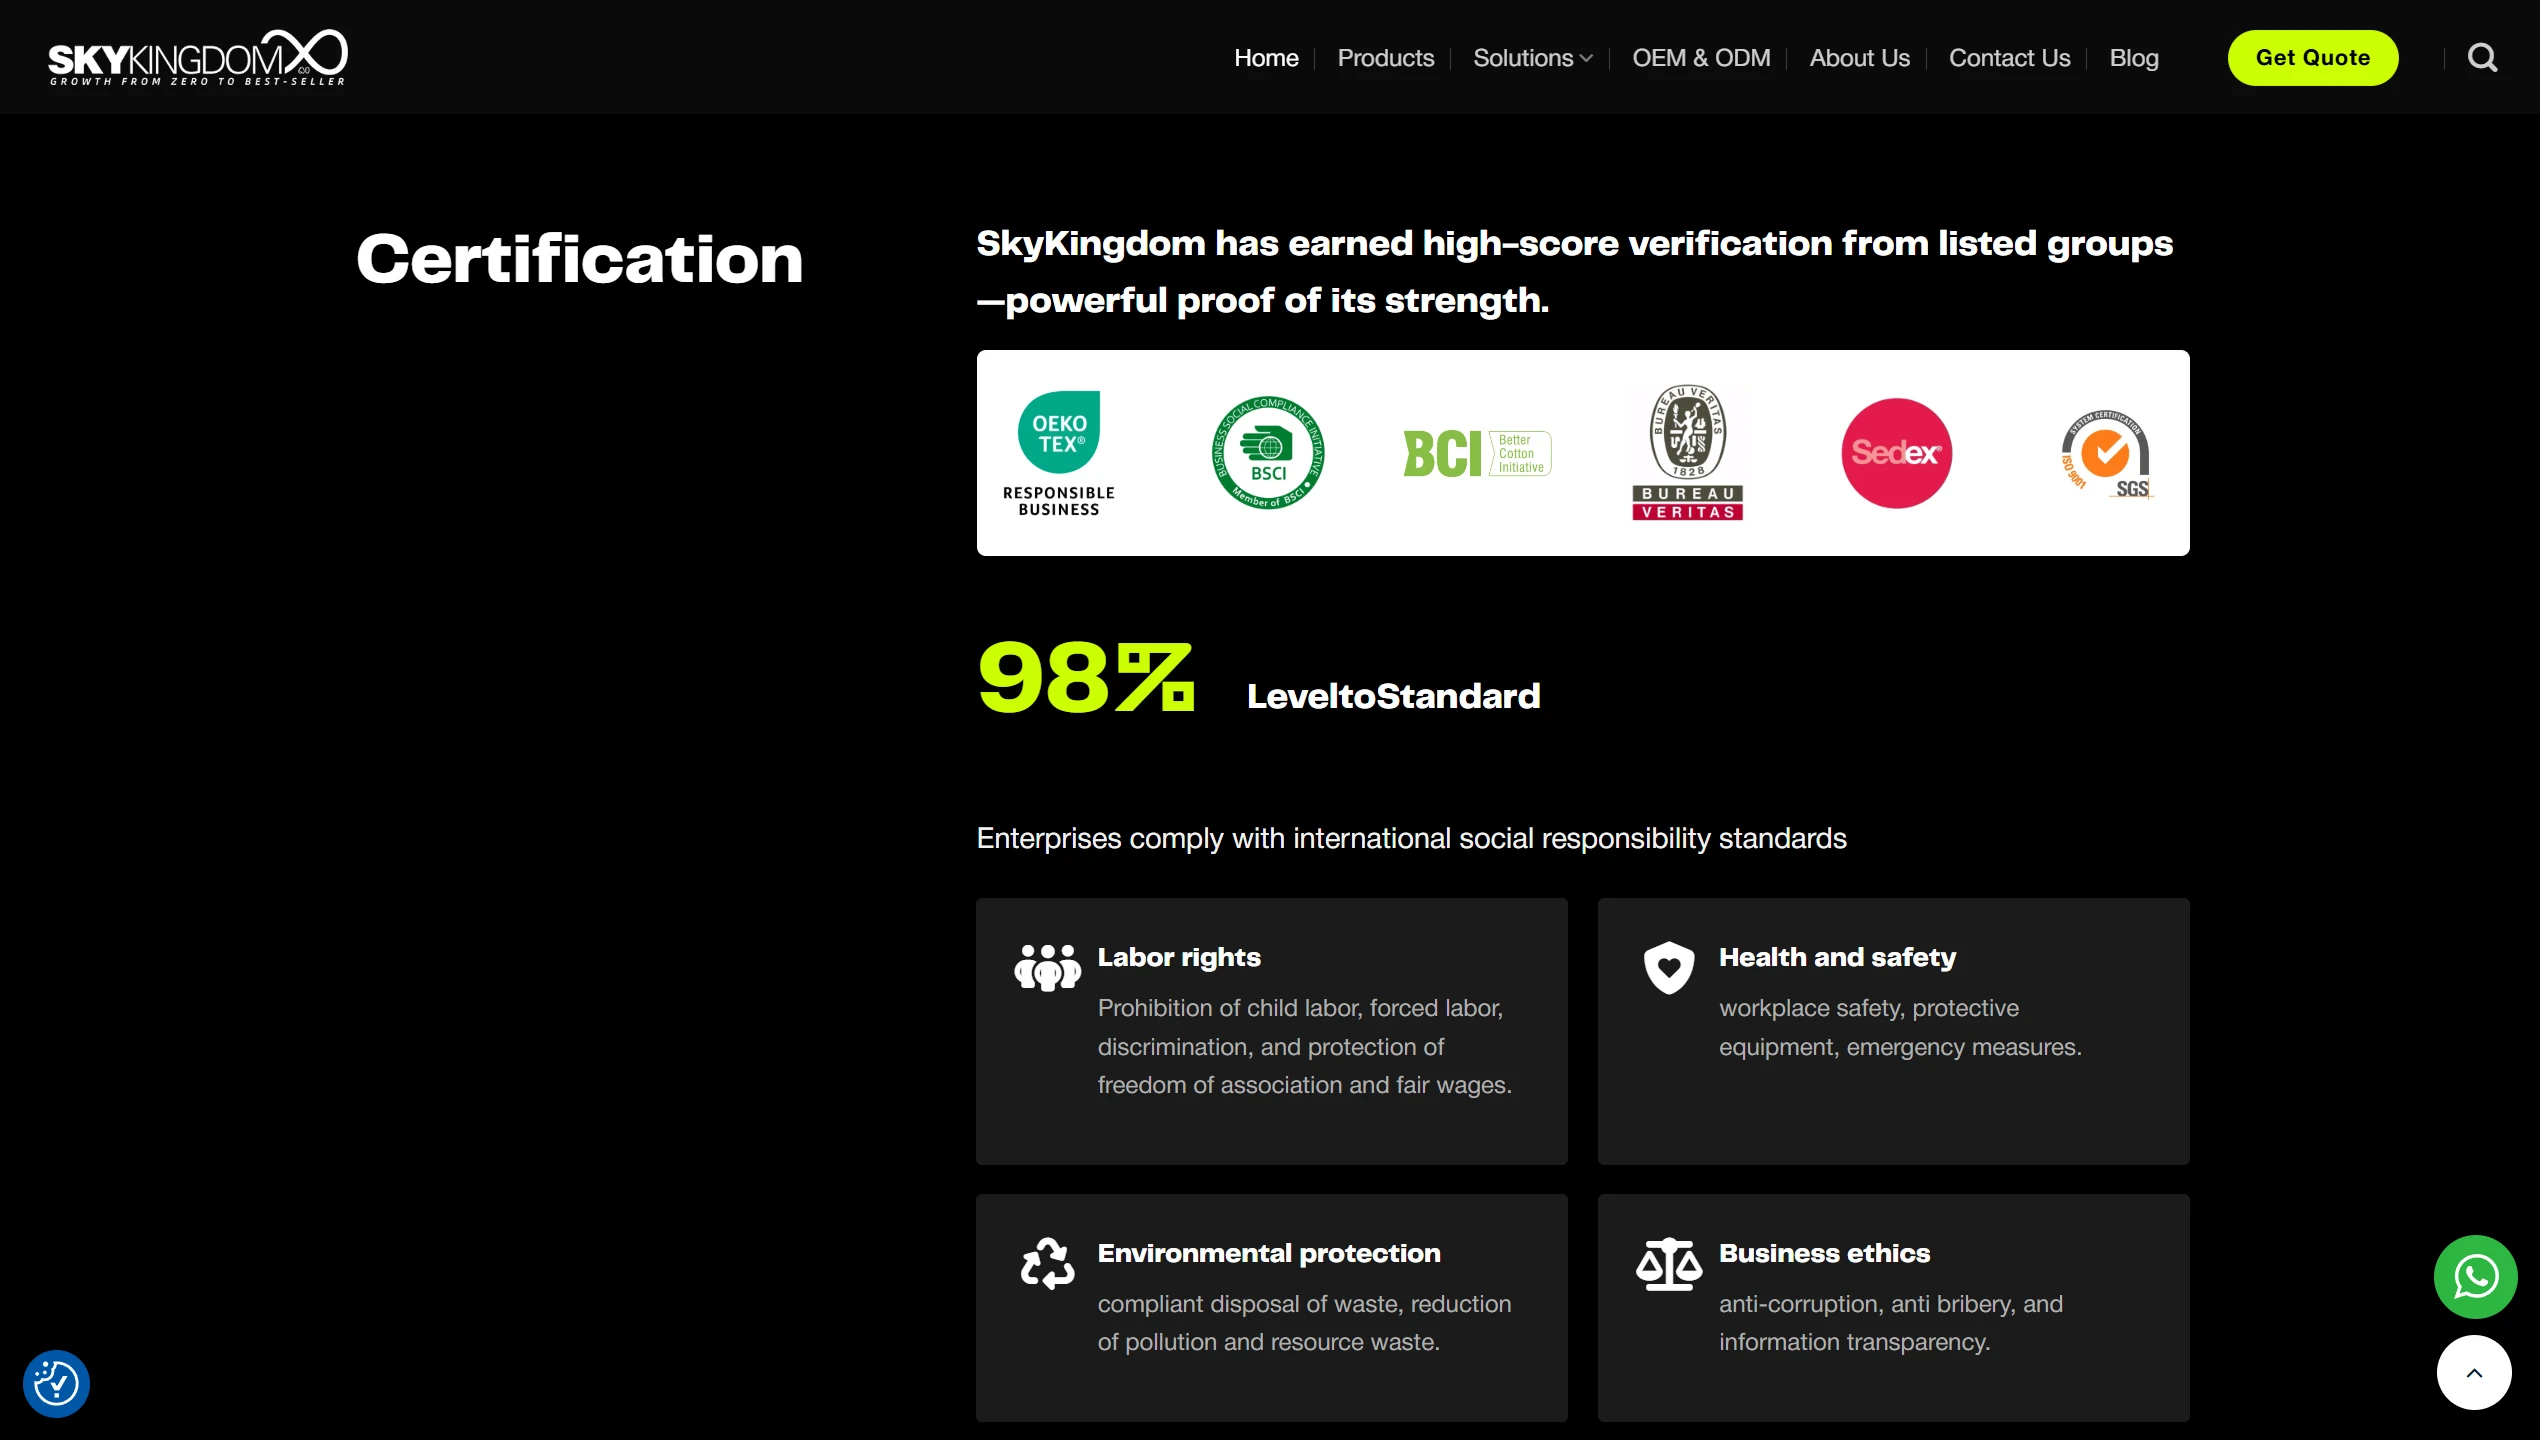Screen dimensions: 2540x1440
Task: Click the SkyKingdom logo
Action: point(198,57)
